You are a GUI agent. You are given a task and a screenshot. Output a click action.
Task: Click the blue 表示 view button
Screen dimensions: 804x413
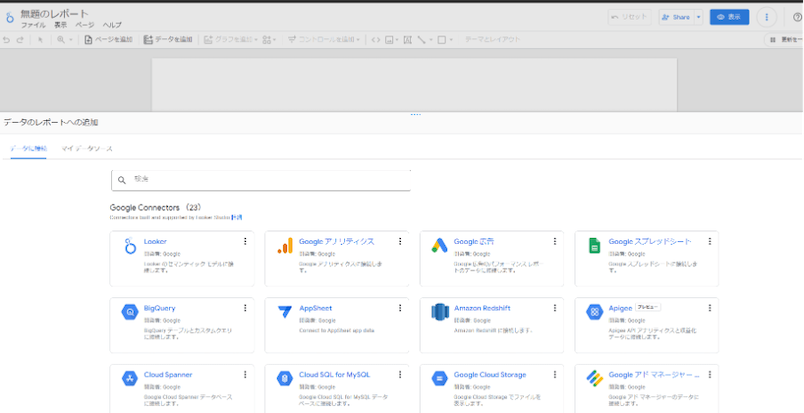point(729,17)
